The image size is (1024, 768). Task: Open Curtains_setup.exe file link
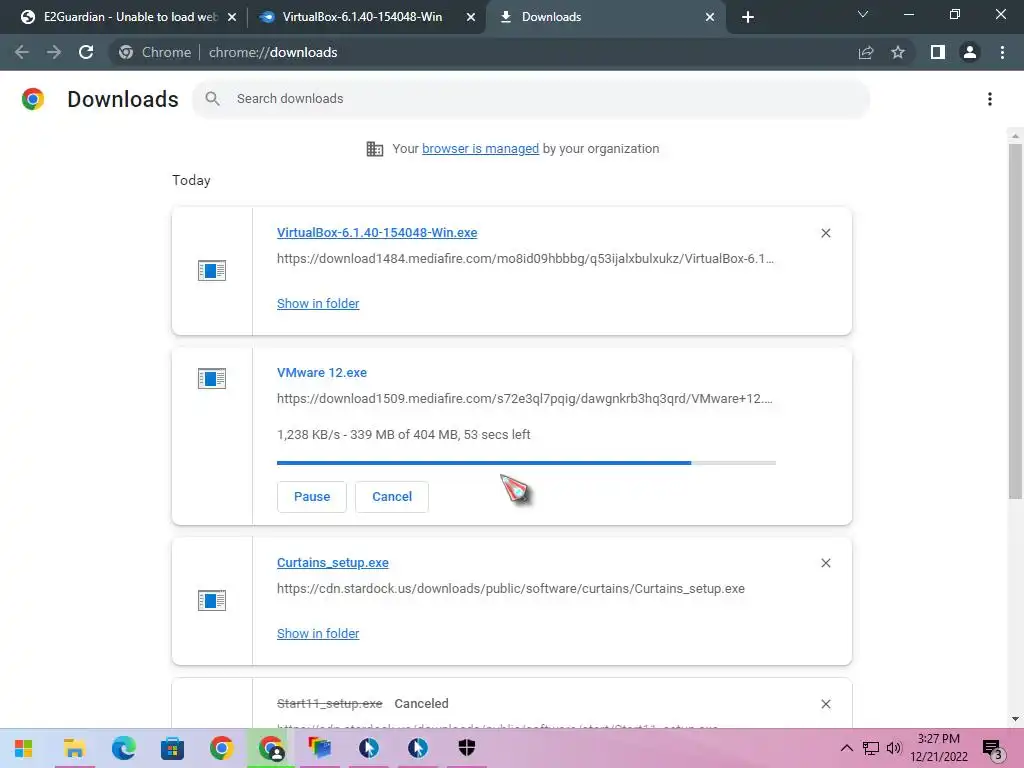click(332, 562)
